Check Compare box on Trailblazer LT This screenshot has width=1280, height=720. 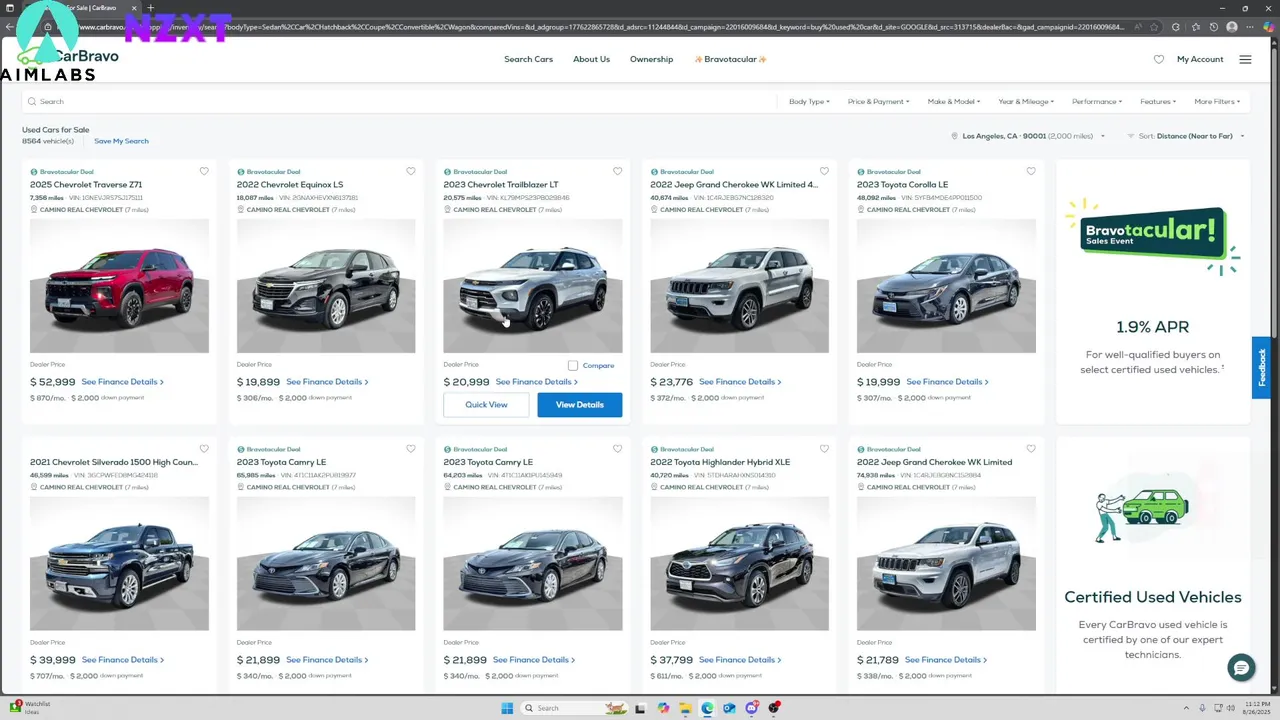click(x=573, y=366)
